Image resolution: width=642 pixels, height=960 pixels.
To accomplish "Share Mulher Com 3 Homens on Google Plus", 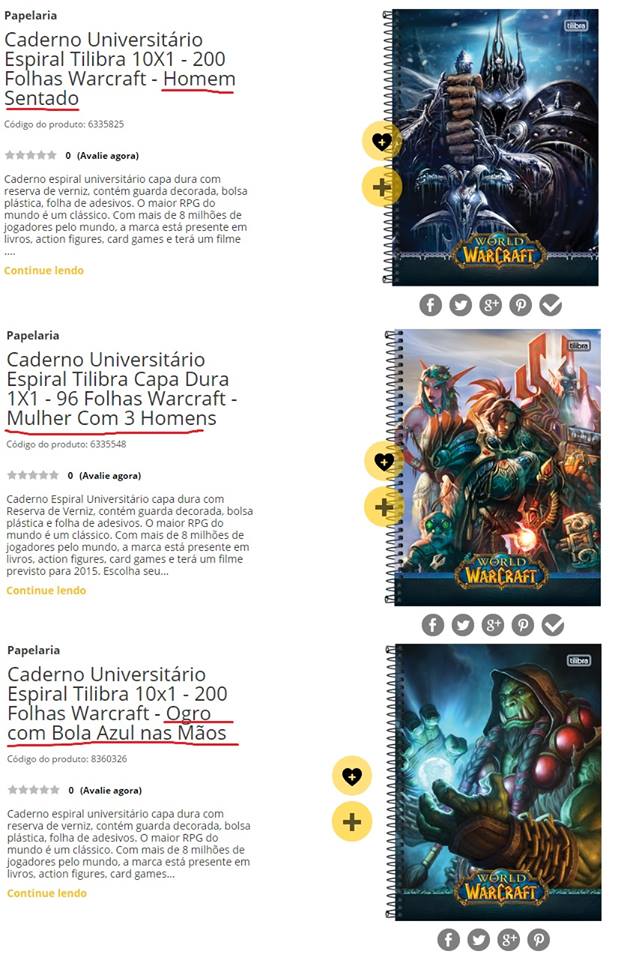I will point(493,625).
